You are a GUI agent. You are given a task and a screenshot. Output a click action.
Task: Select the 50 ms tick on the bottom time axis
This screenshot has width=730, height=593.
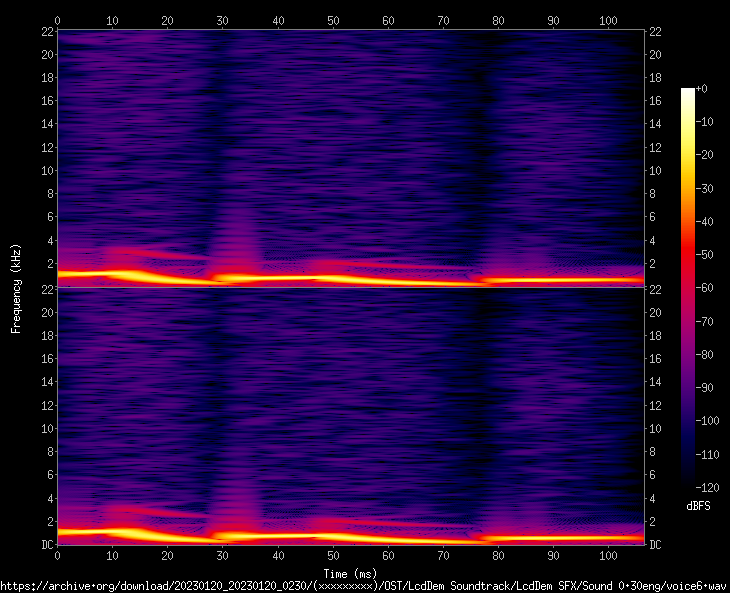pyautogui.click(x=333, y=554)
